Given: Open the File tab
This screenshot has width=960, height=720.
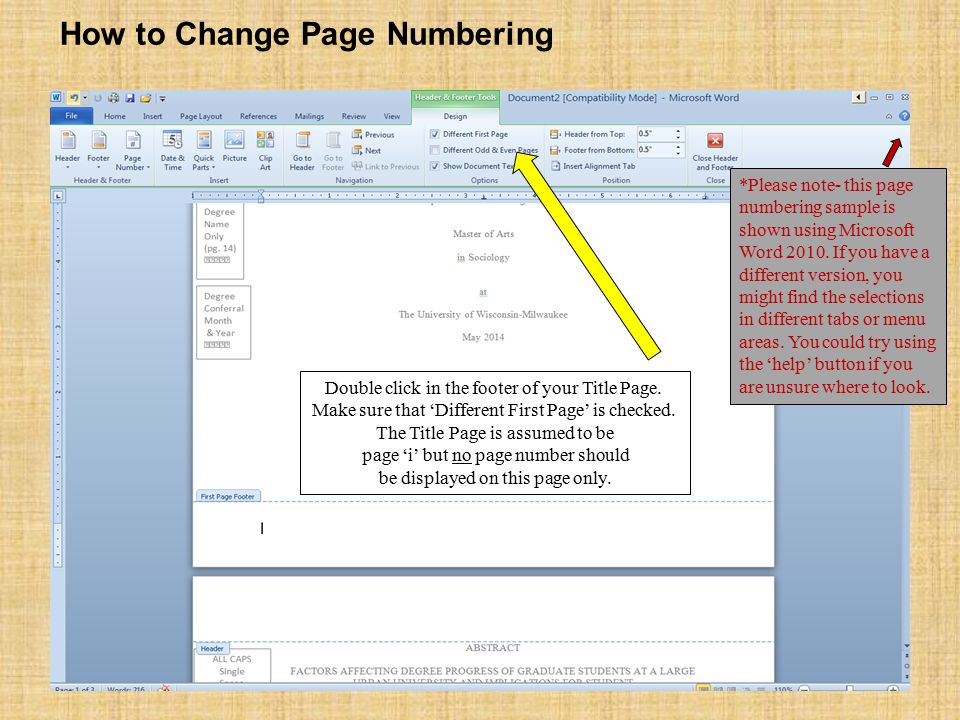Looking at the screenshot, I should click(72, 116).
